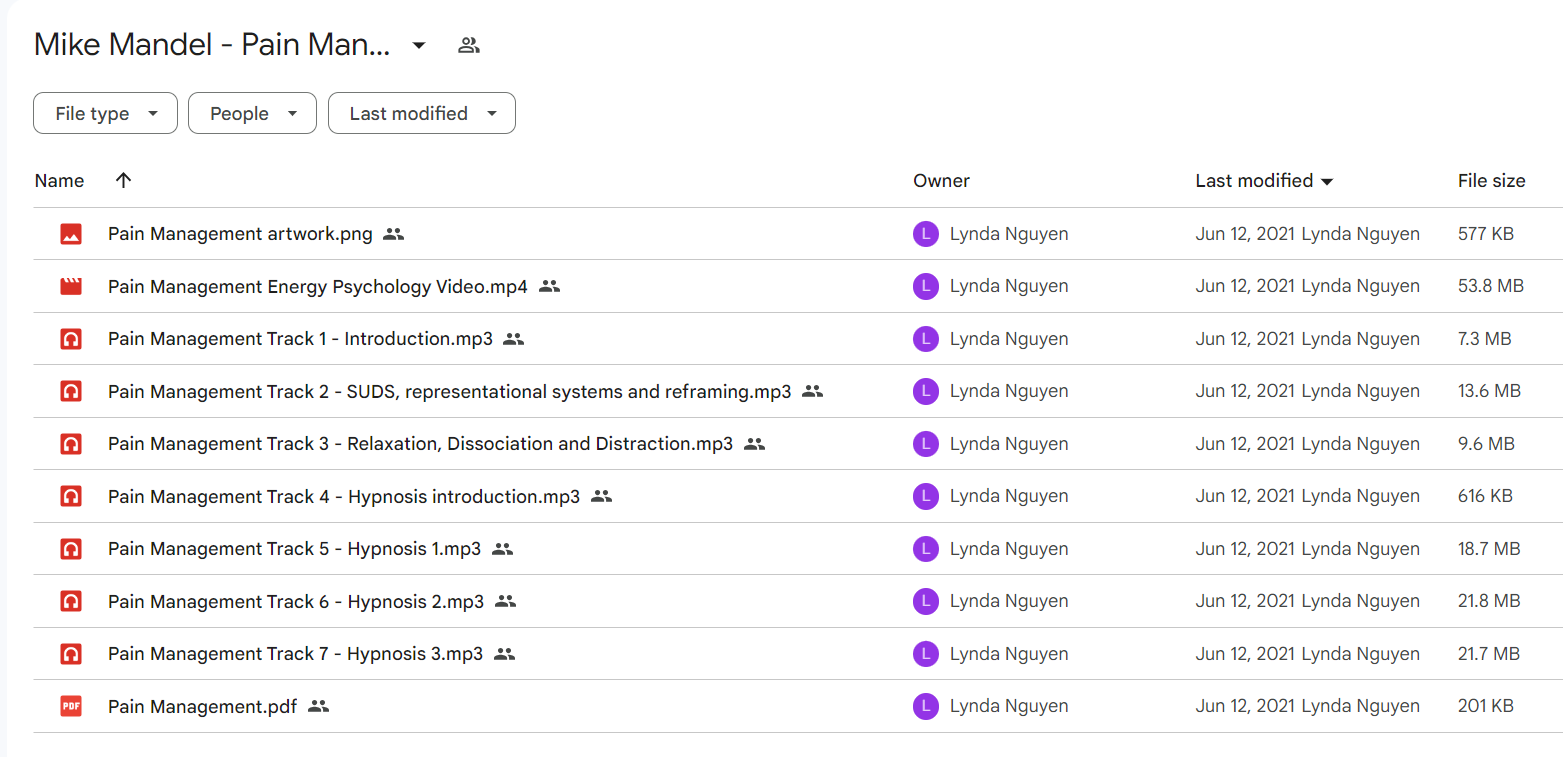Sort by the Name column header
The height and width of the screenshot is (757, 1563).
[x=59, y=181]
